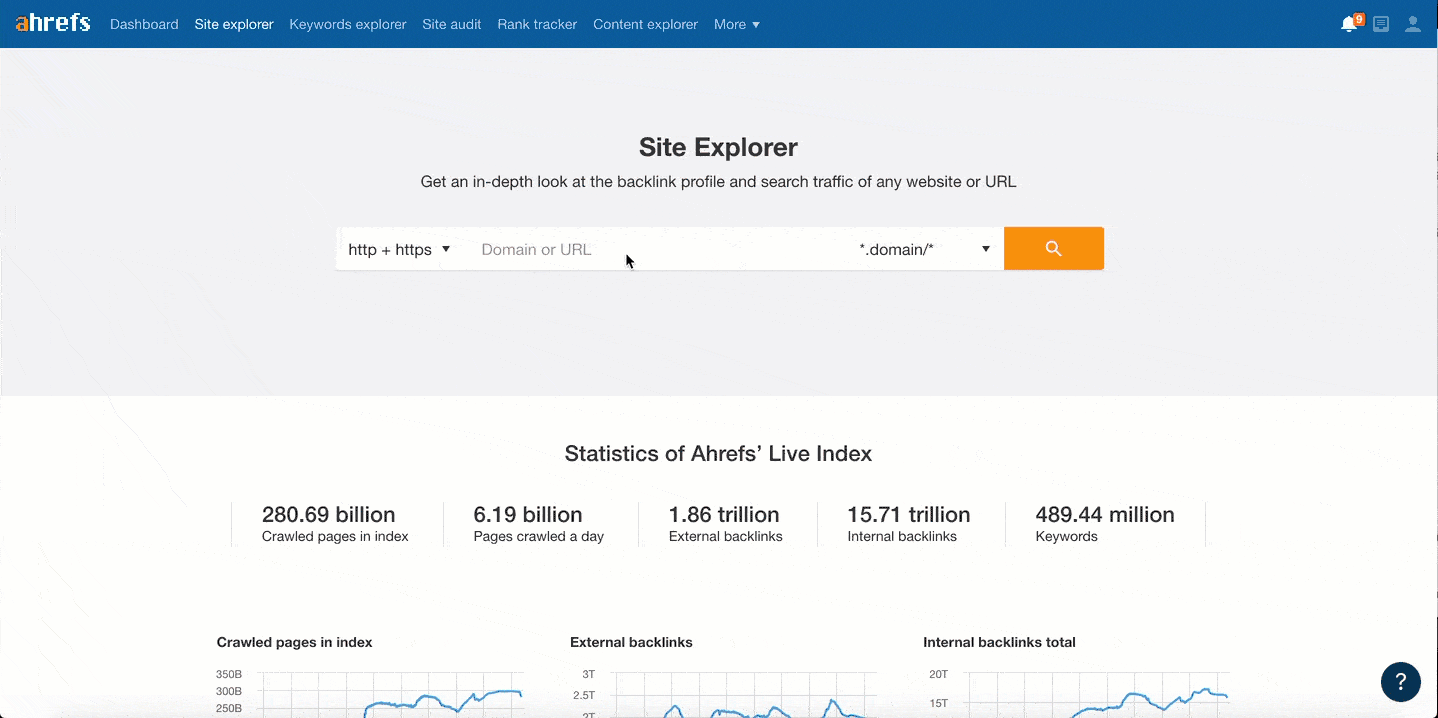Focus the Domain or URL input field
Screen dimensions: 1438x718
656,249
